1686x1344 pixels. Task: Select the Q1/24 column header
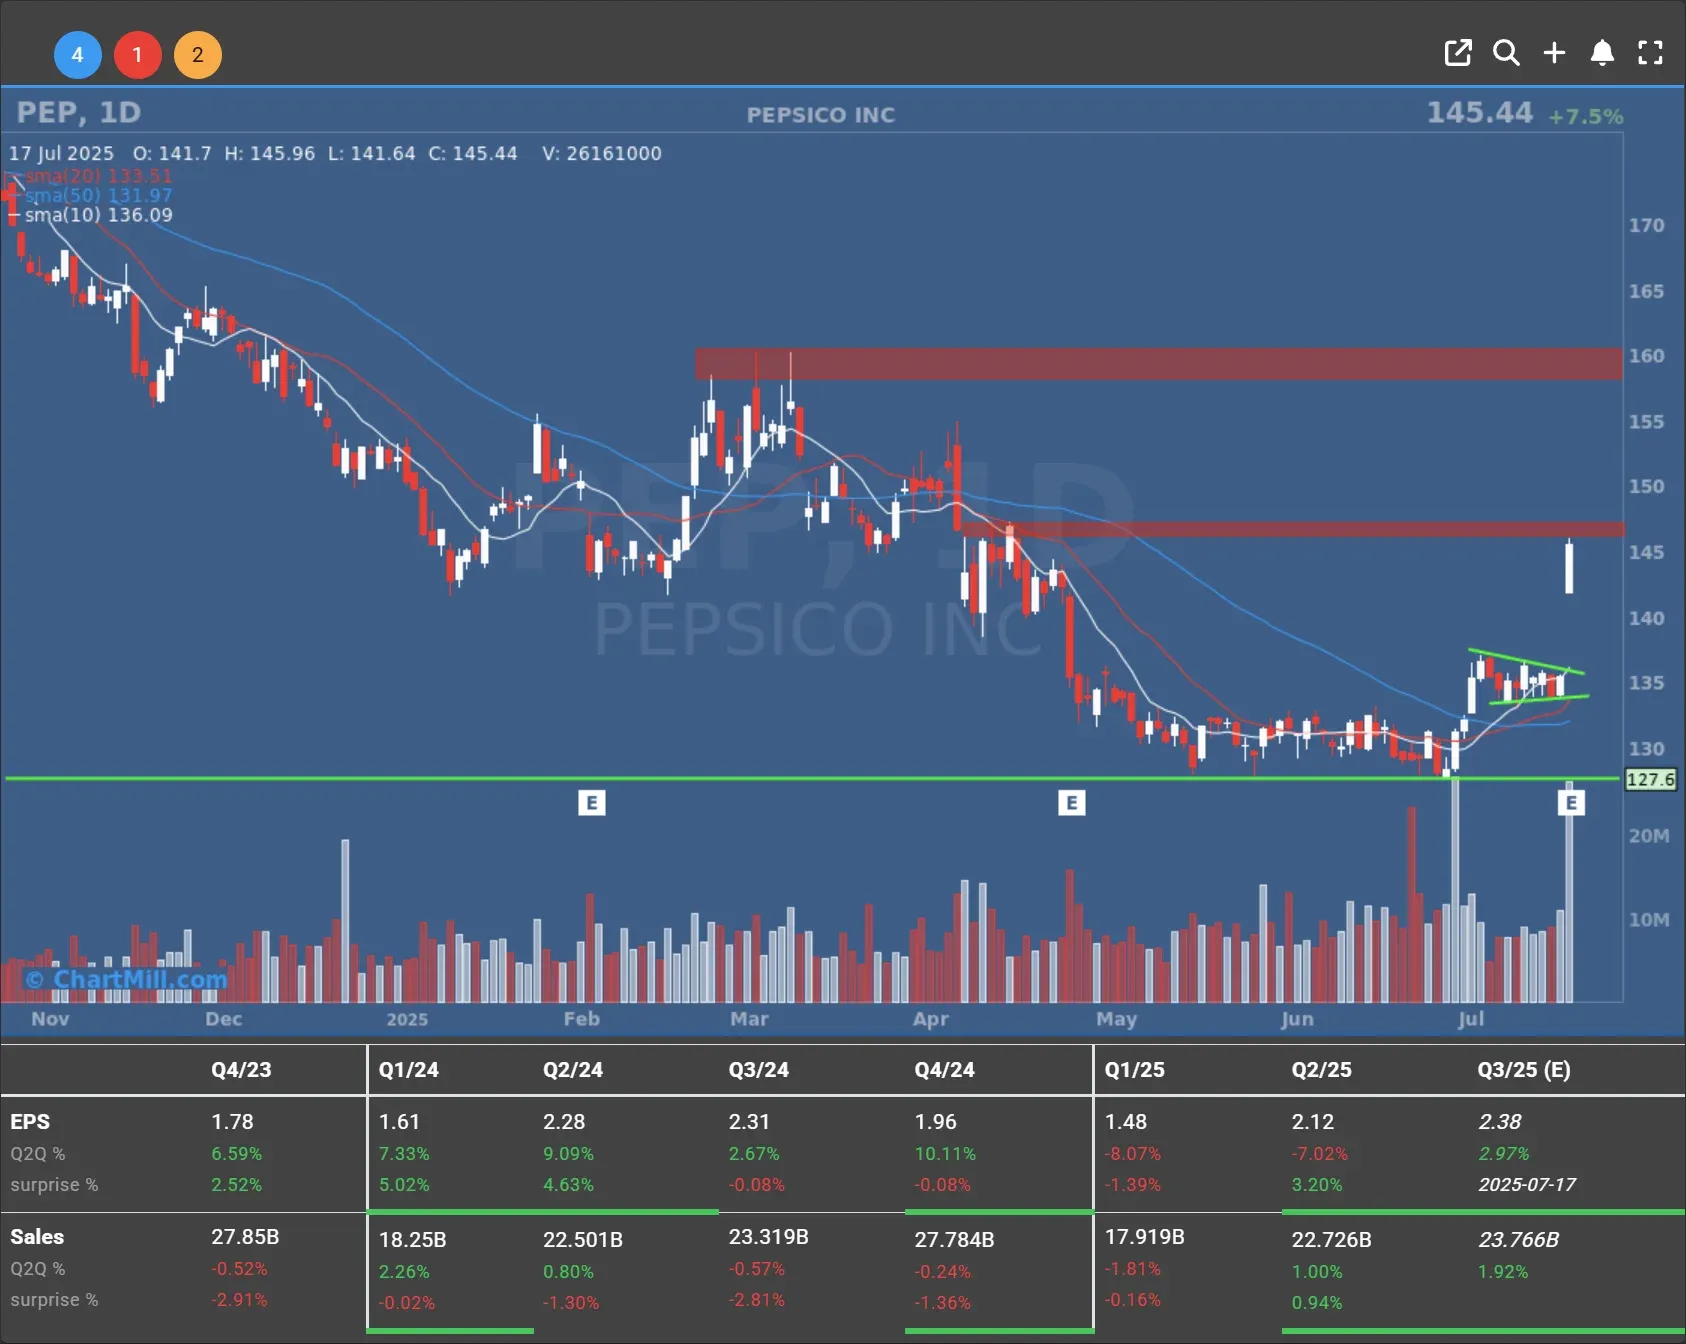[408, 1070]
